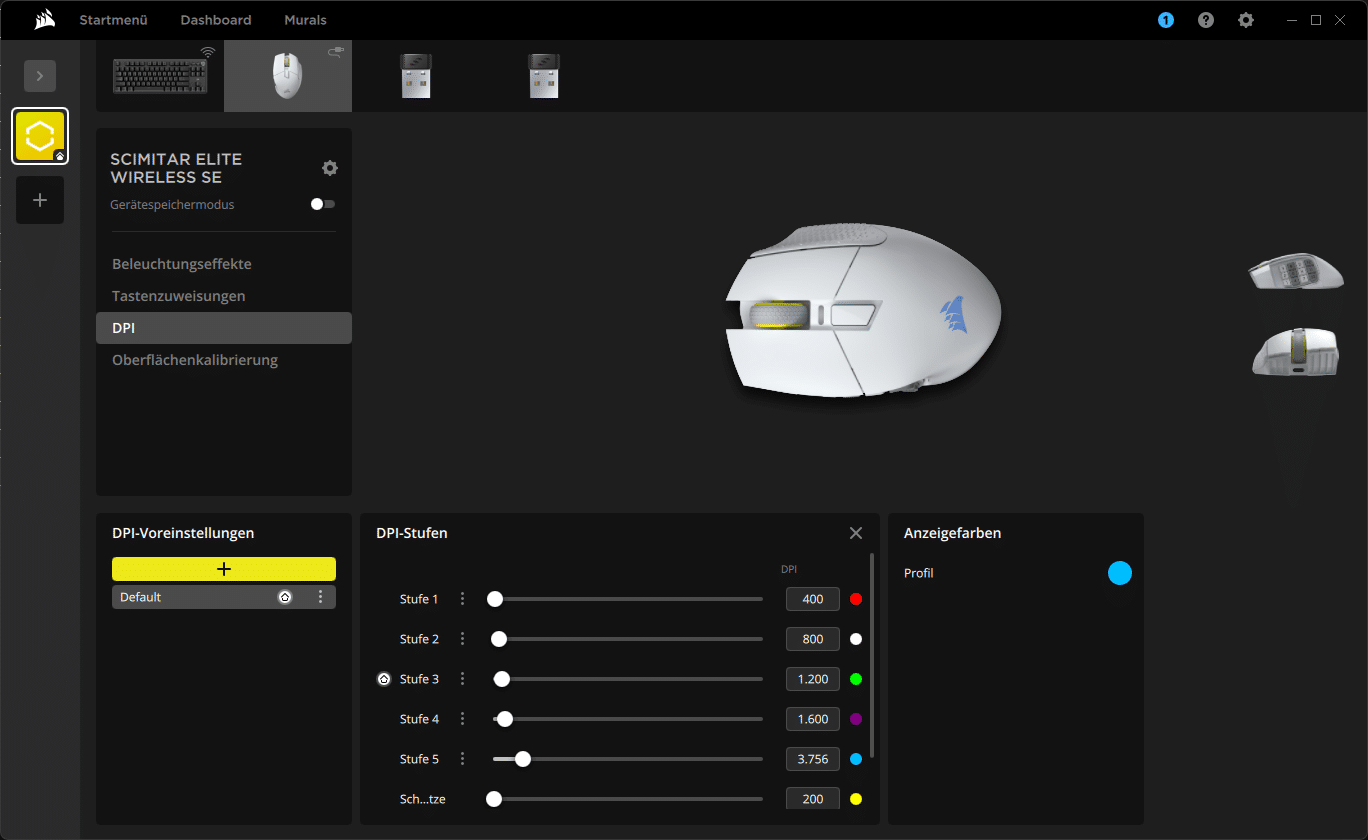Open the Beleuchtungseffekte section

click(182, 264)
